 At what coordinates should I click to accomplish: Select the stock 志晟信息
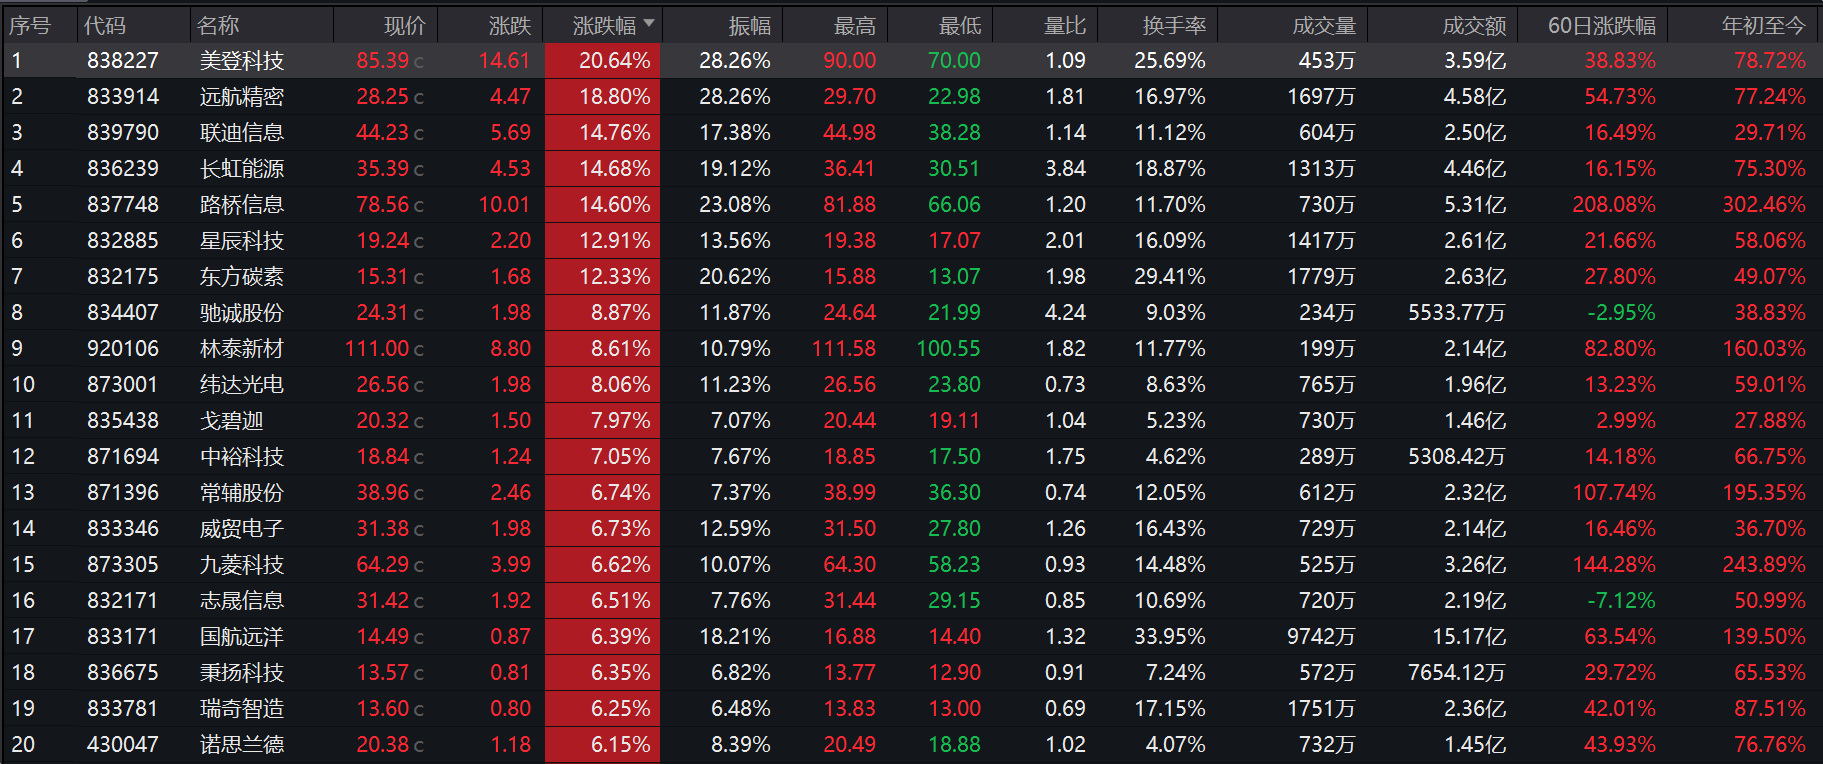[x=242, y=601]
